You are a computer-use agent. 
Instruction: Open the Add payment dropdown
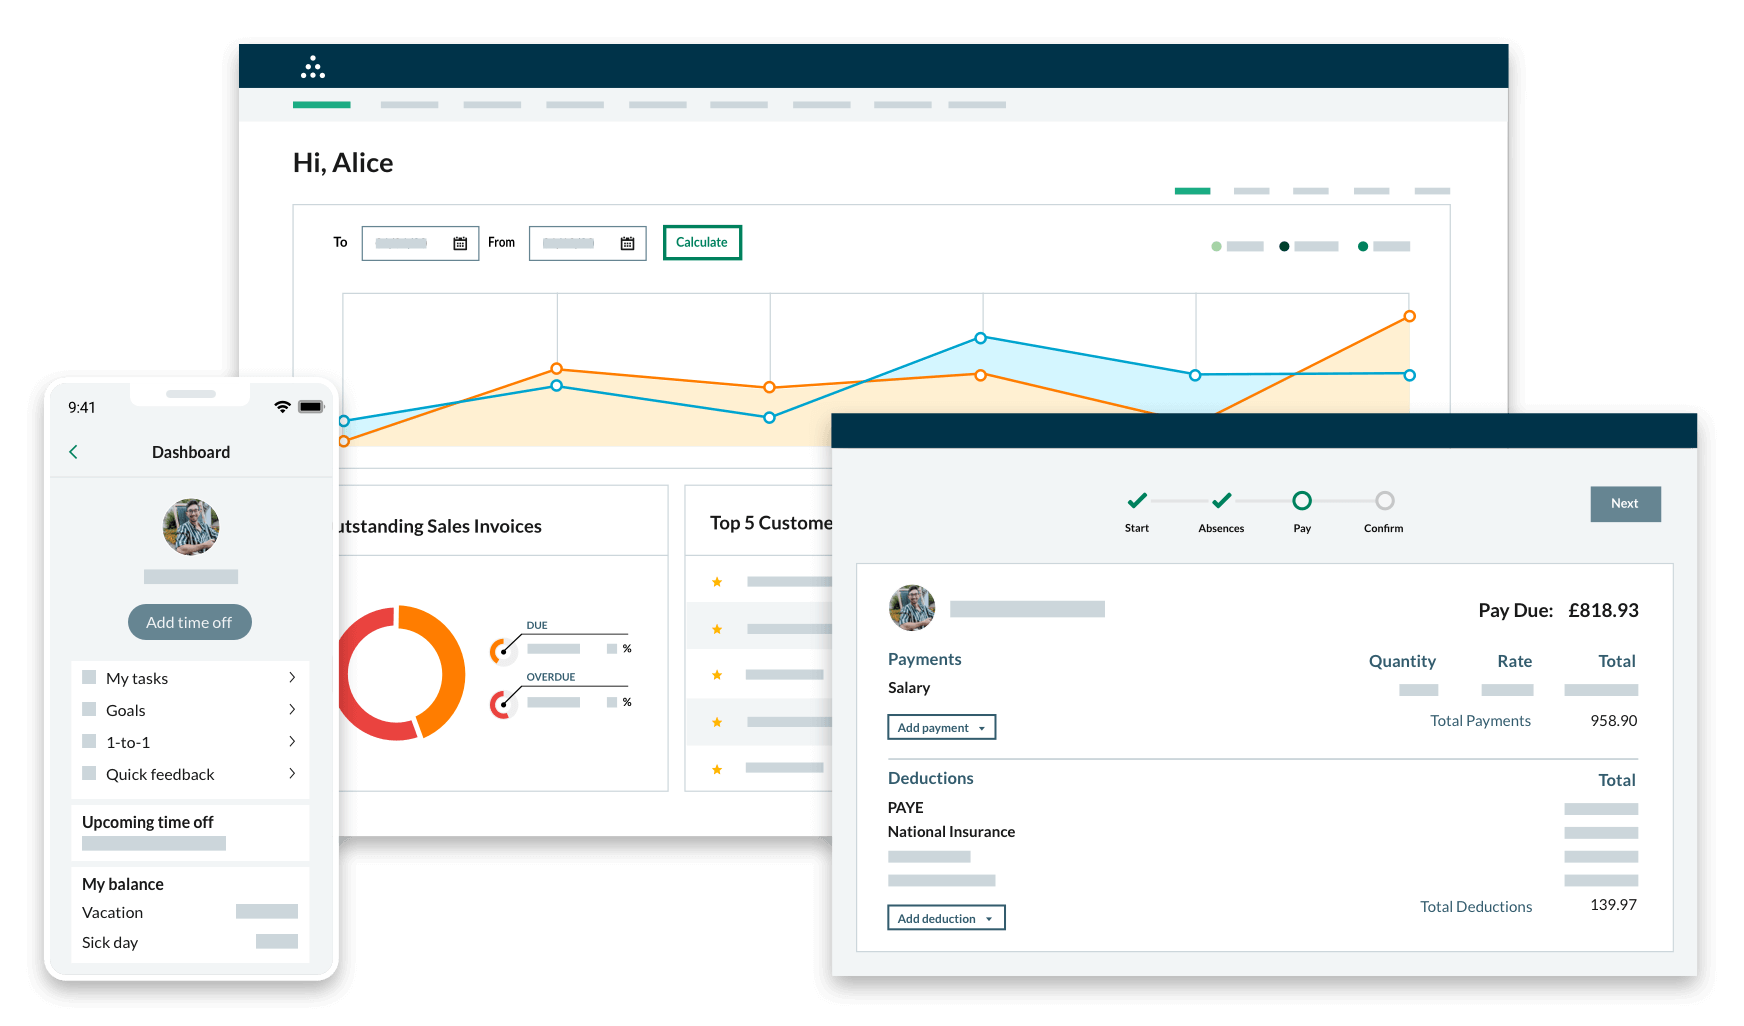pyautogui.click(x=941, y=727)
